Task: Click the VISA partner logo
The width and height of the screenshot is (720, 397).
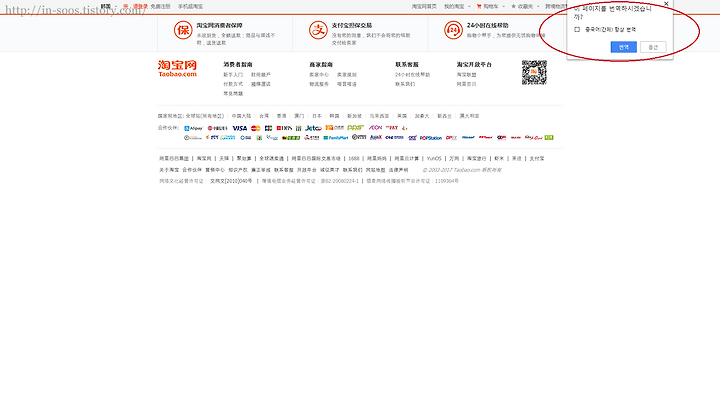Action: (239, 128)
